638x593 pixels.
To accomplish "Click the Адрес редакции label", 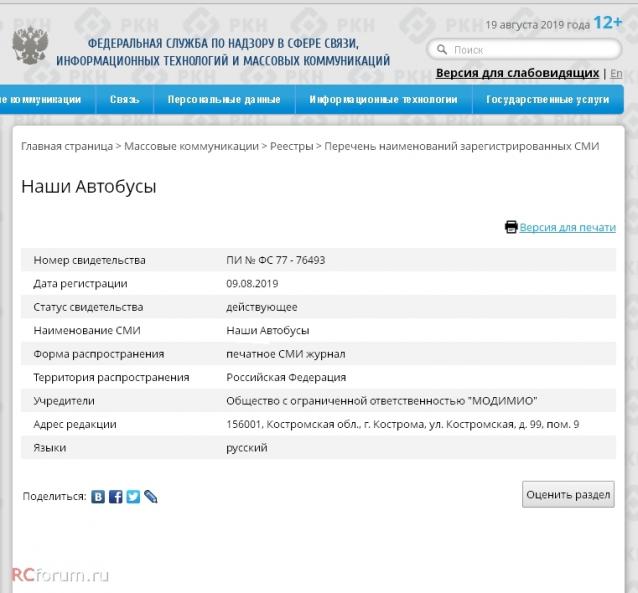I will (x=75, y=425).
